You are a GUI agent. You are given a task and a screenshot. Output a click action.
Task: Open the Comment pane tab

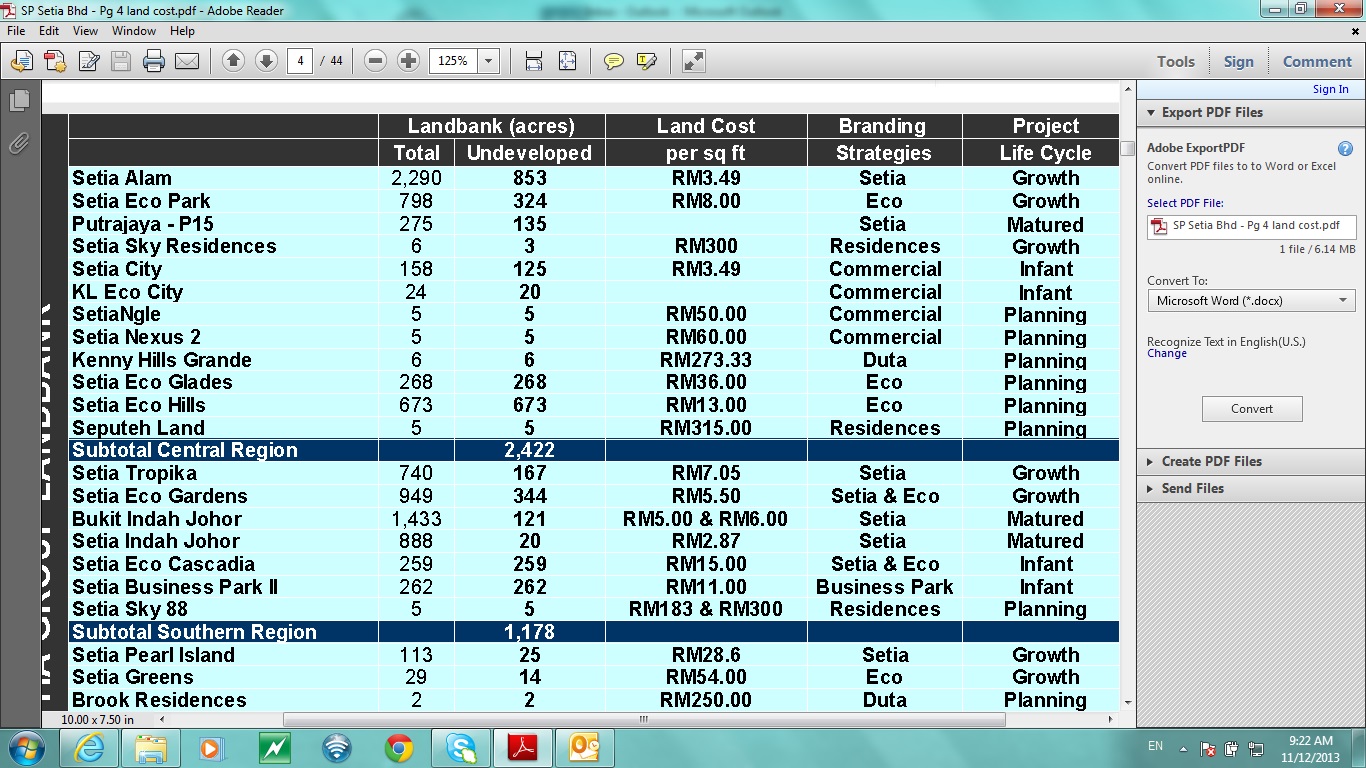click(x=1317, y=62)
